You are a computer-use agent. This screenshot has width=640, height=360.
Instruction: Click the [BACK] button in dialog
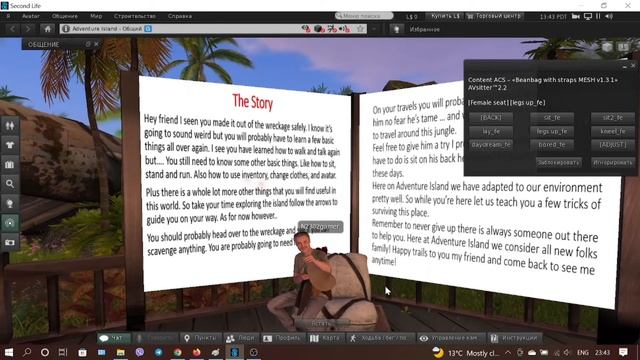(x=491, y=118)
